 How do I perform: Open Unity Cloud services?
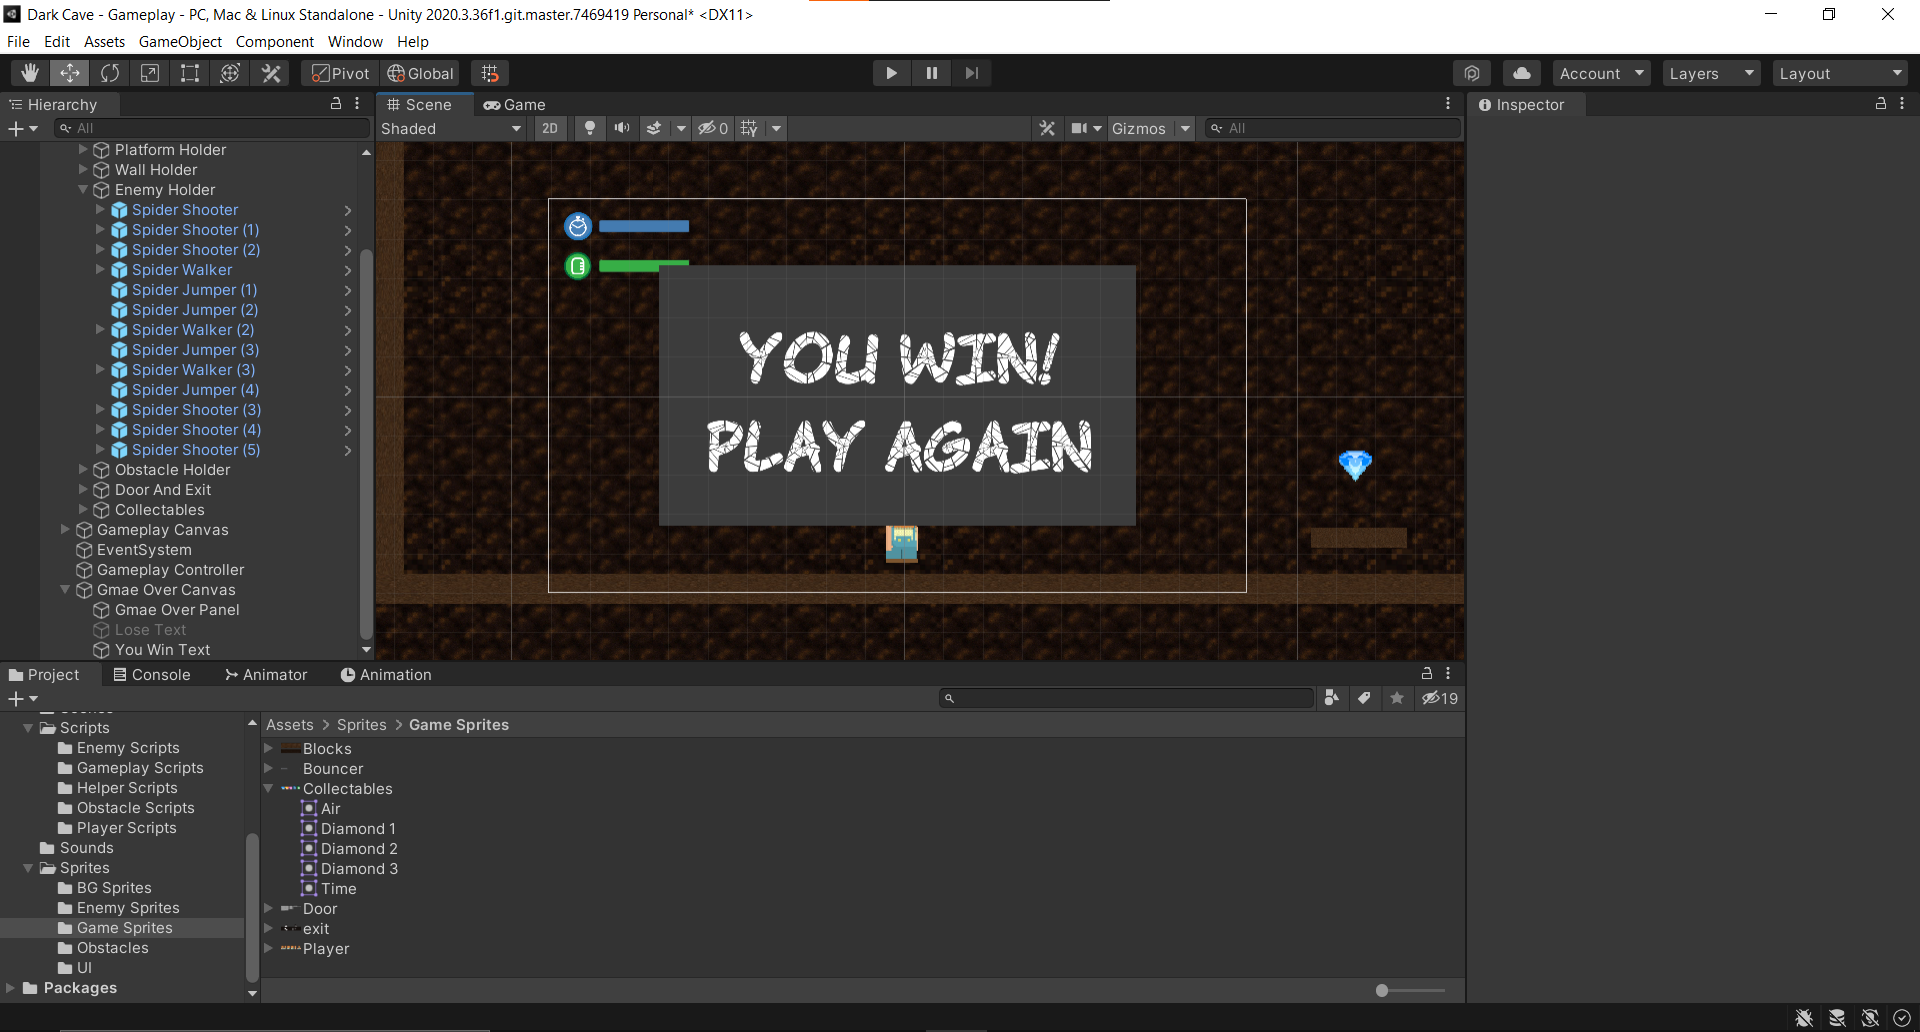click(1521, 72)
